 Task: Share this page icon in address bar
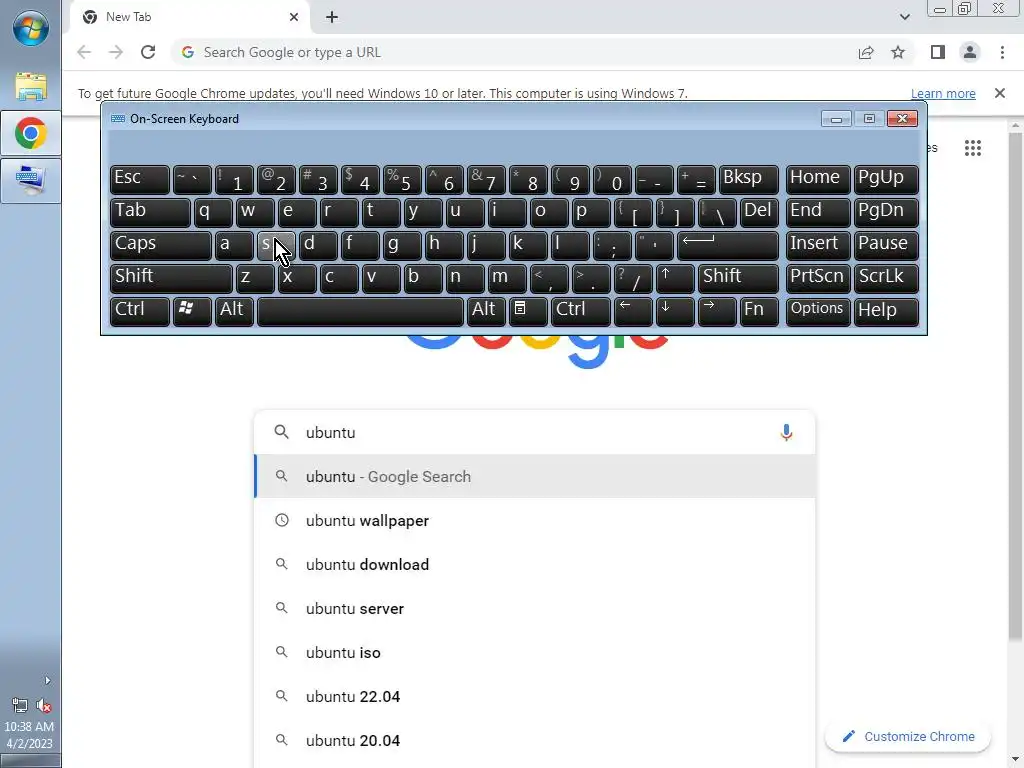pyautogui.click(x=866, y=52)
